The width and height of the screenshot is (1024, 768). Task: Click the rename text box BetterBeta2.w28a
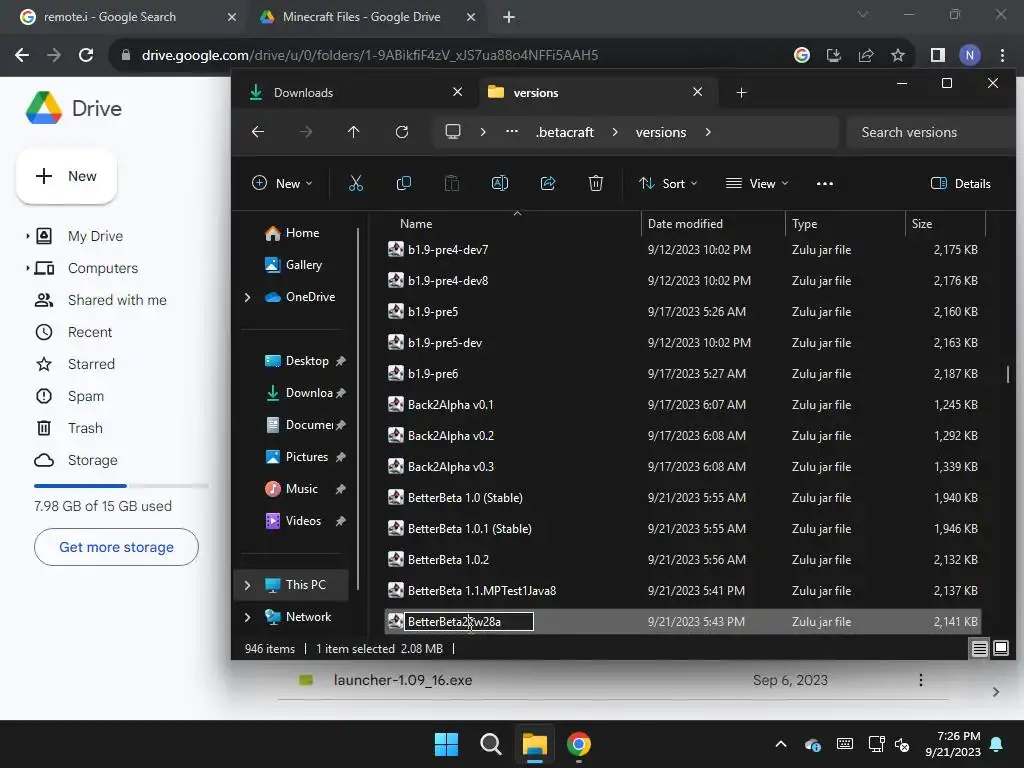click(x=469, y=622)
